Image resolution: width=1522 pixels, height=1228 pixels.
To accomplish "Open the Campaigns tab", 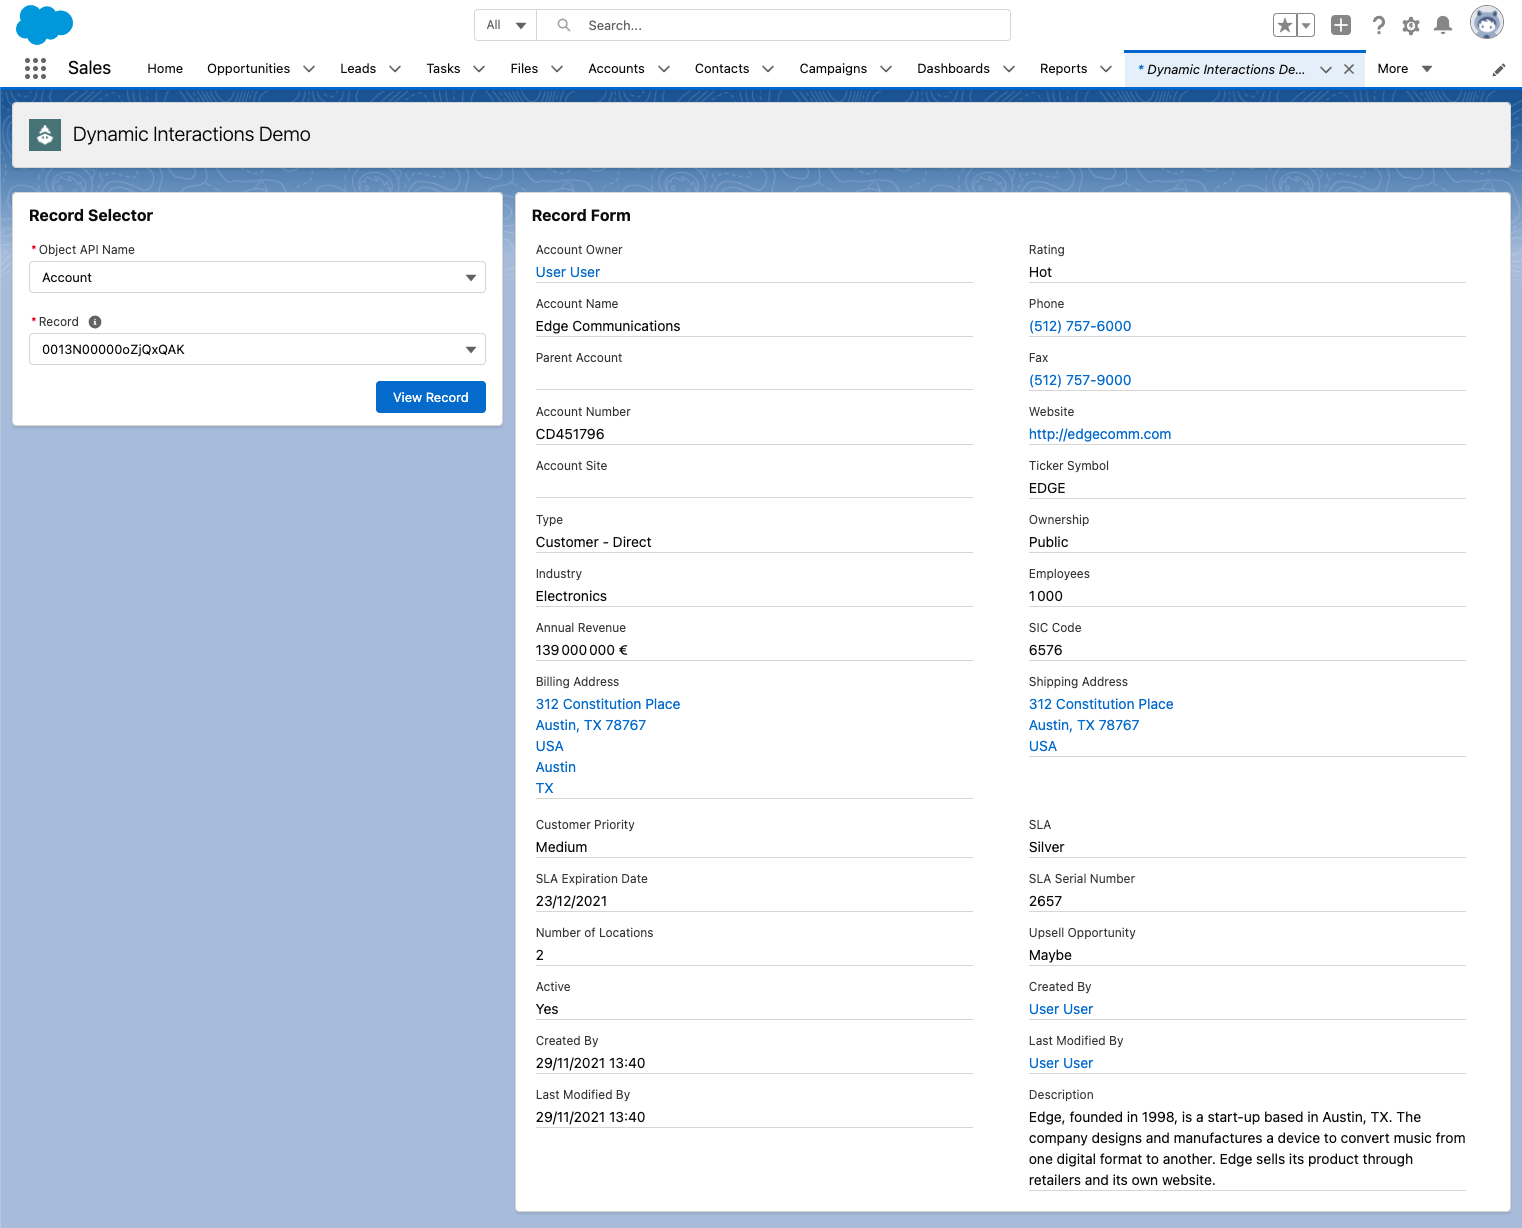I will [x=833, y=69].
